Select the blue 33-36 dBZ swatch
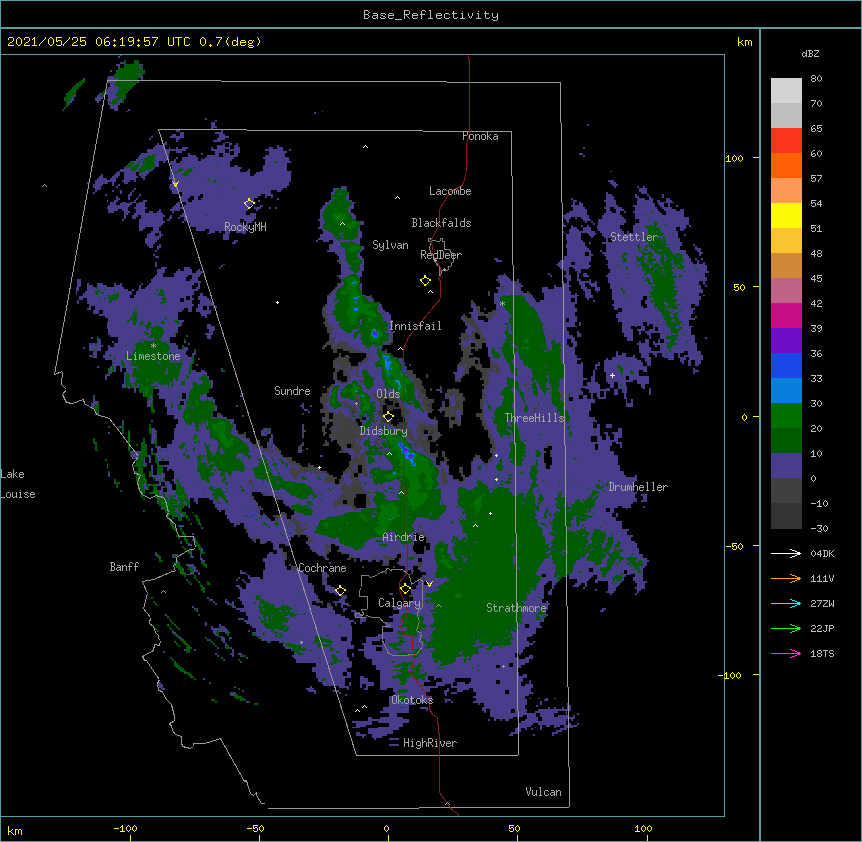The width and height of the screenshot is (862, 842). tap(786, 365)
